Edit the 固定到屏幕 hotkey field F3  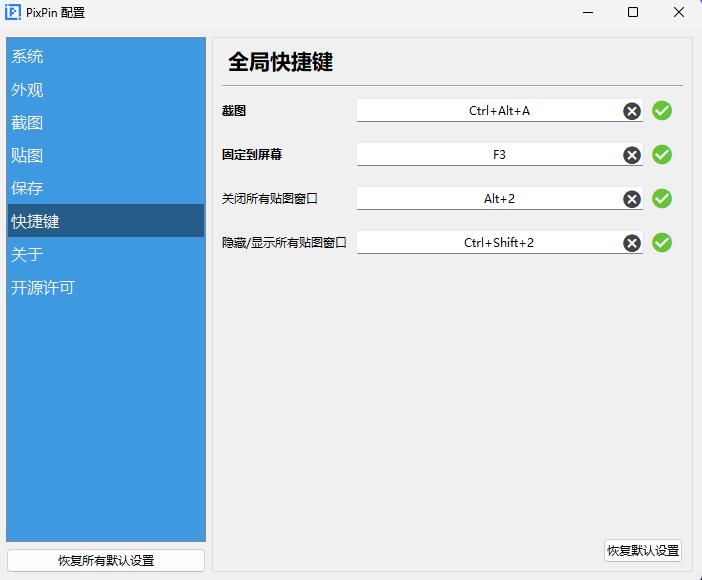pyautogui.click(x=500, y=155)
